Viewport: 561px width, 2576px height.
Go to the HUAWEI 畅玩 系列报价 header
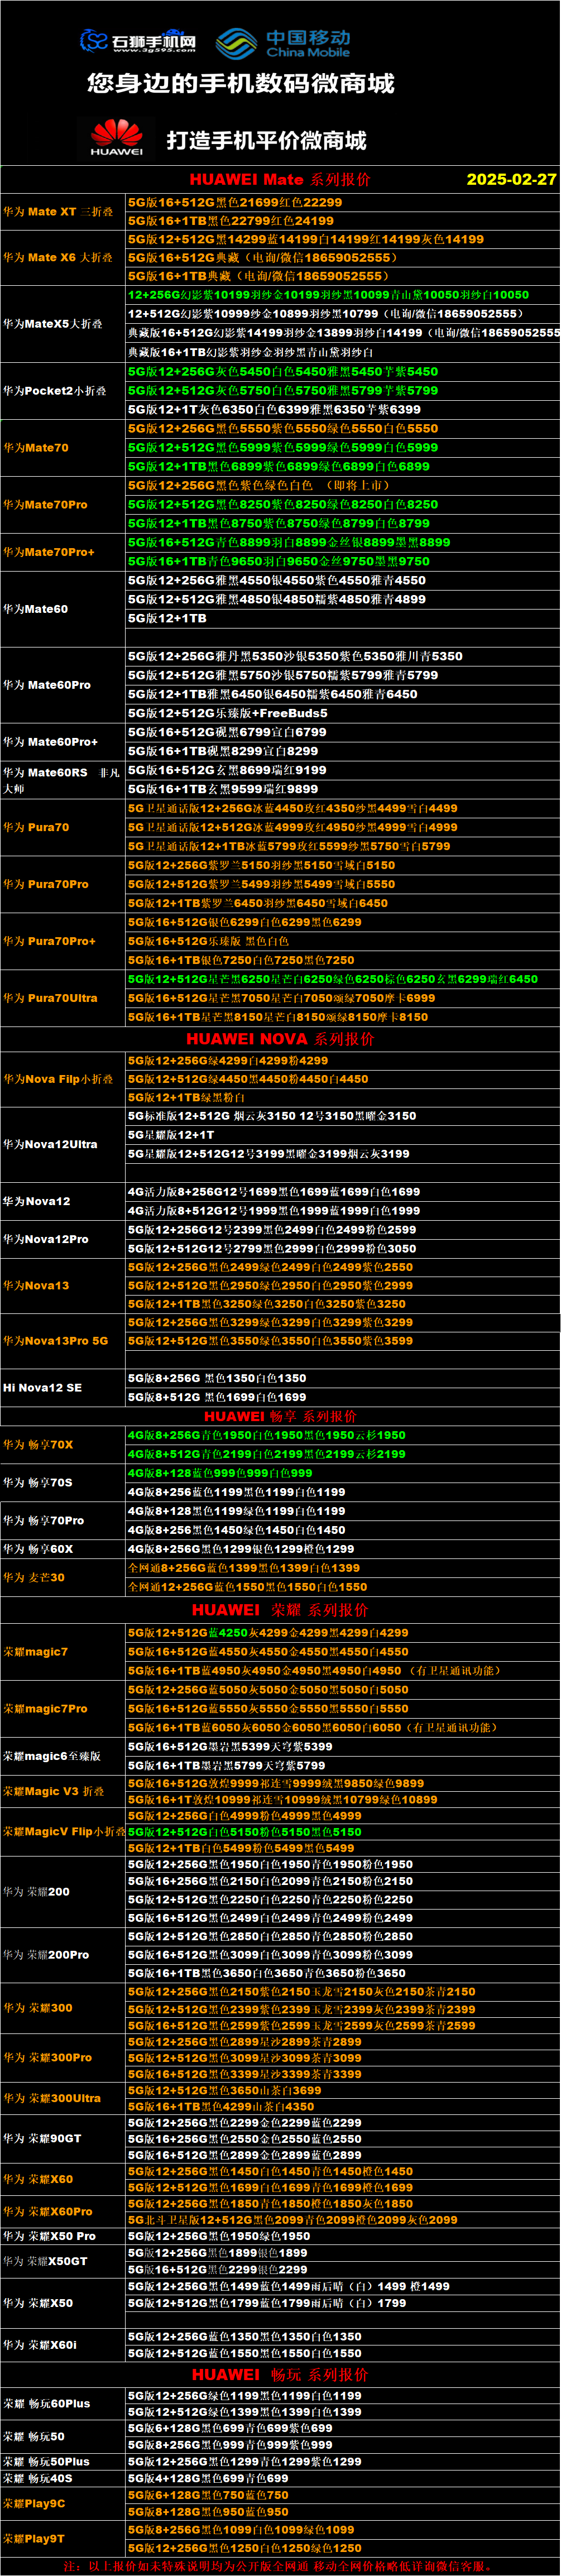coord(279,2374)
